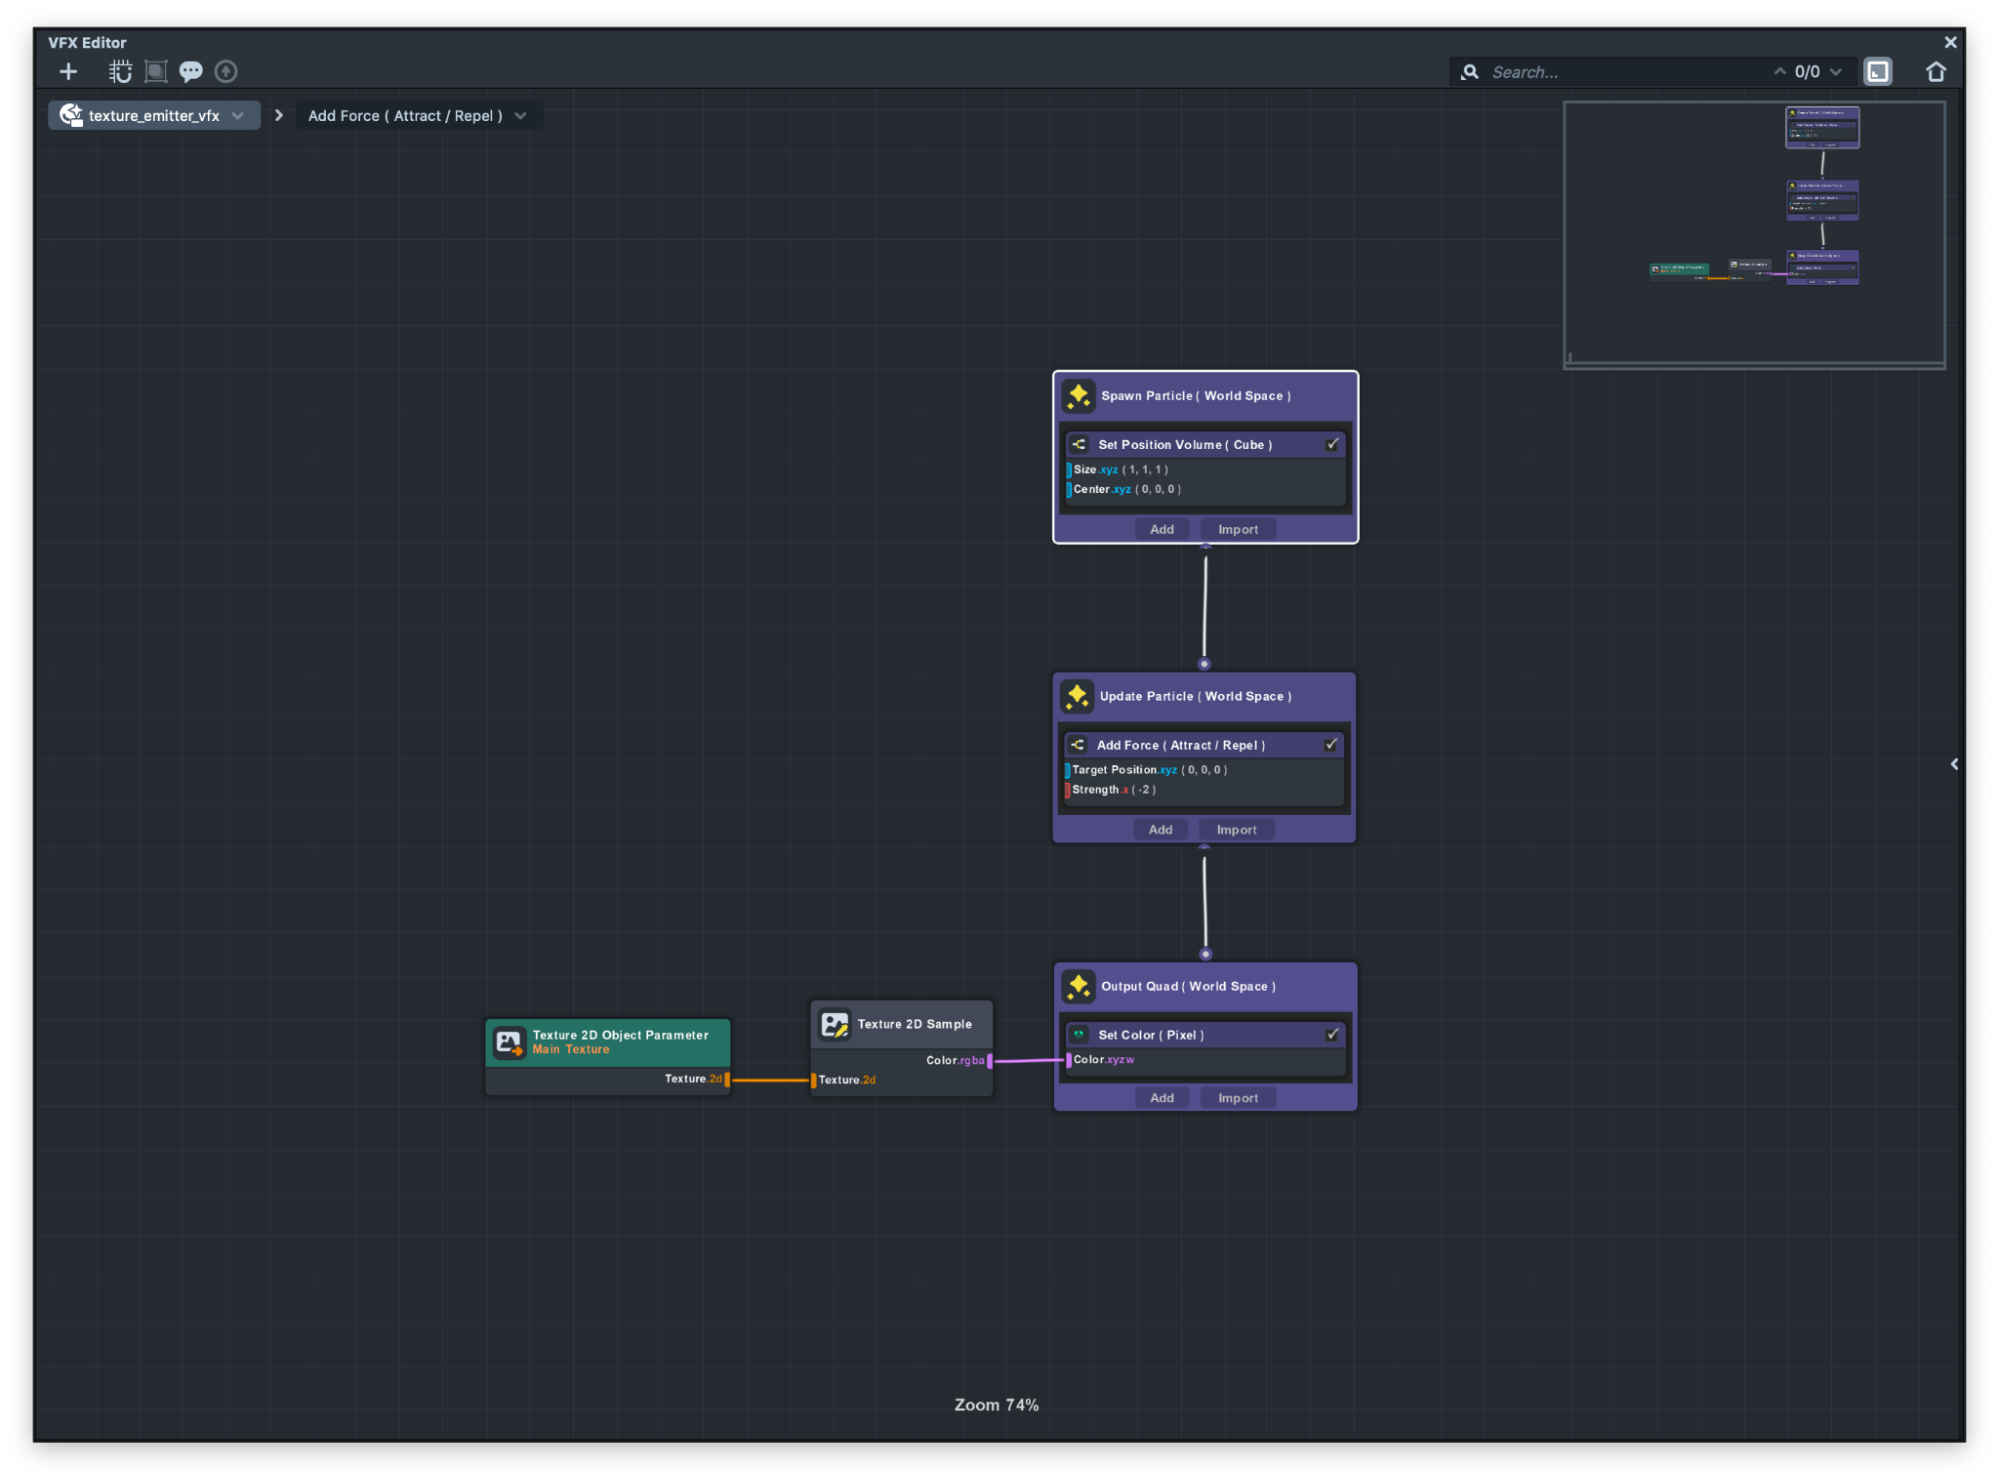Expand the collapsed right side panel arrow
This screenshot has height=1482, width=1999.
(x=1953, y=764)
